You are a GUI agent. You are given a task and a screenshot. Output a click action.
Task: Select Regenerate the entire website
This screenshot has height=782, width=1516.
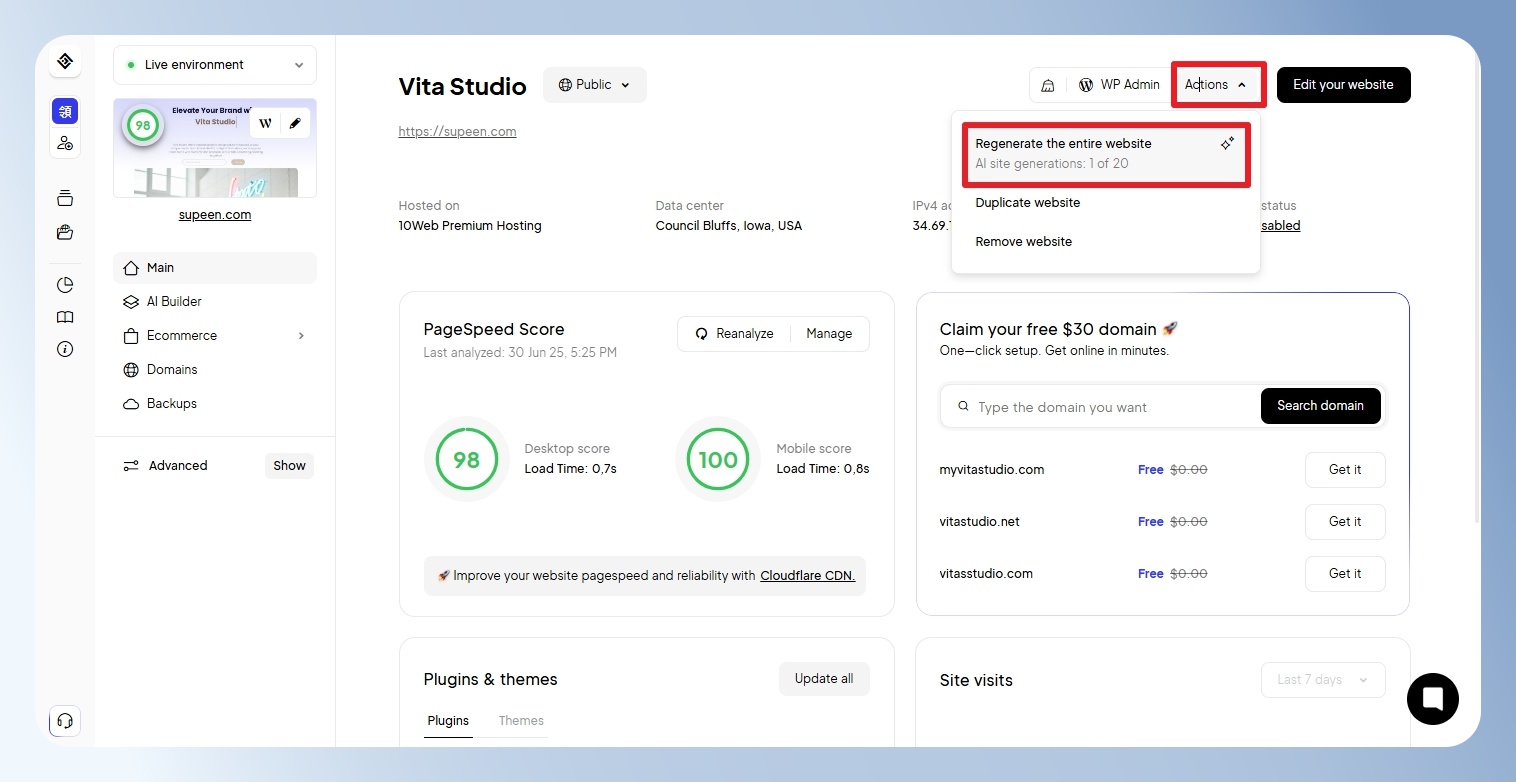pyautogui.click(x=1105, y=154)
